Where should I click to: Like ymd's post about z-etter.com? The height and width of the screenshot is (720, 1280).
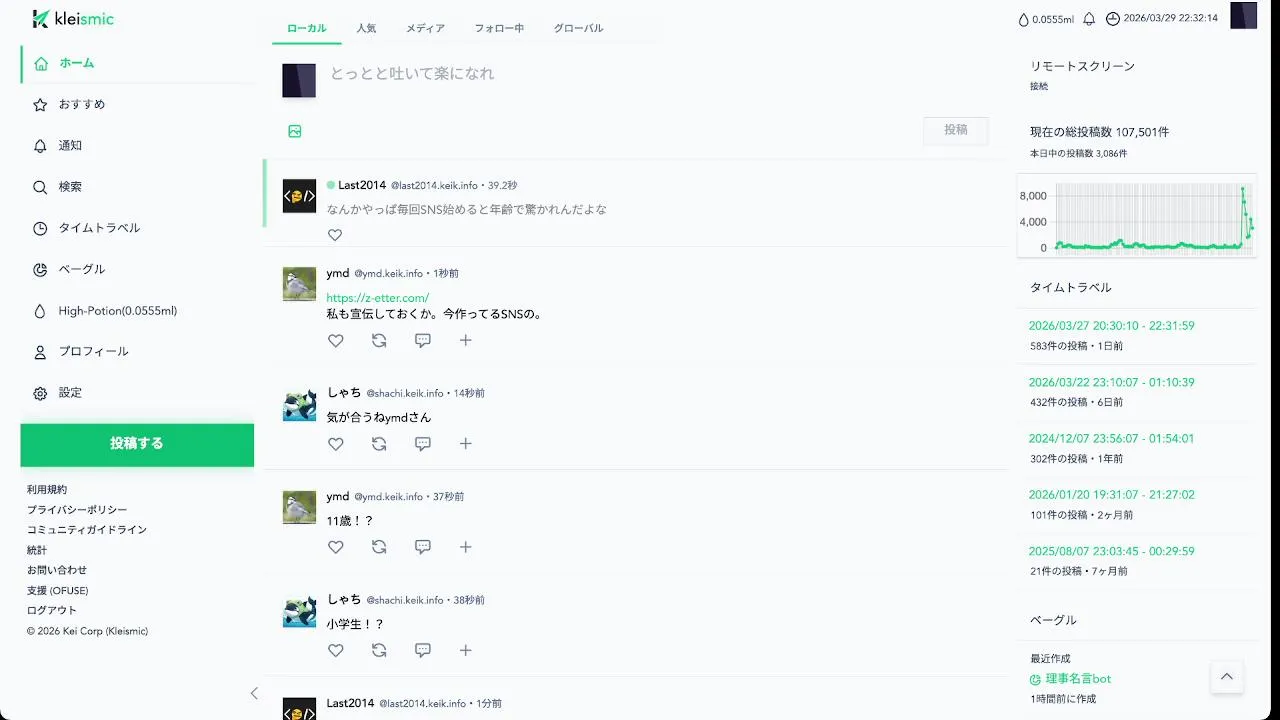pyautogui.click(x=336, y=340)
